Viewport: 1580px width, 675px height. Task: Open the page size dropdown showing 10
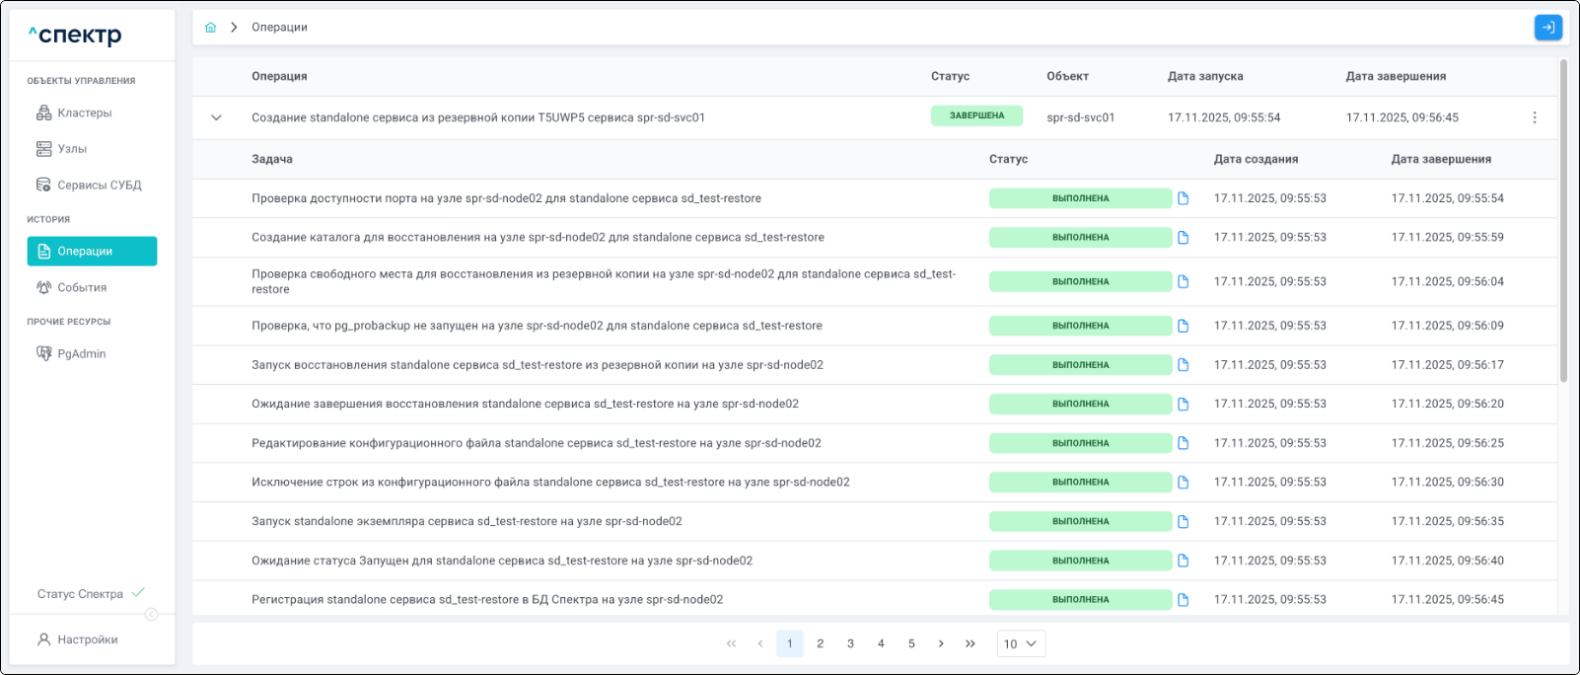click(1020, 644)
